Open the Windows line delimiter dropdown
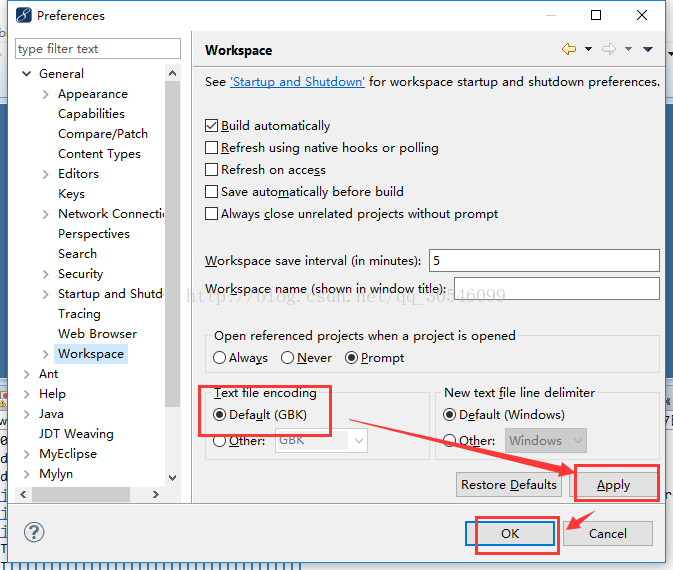This screenshot has height=570, width=673. 546,440
